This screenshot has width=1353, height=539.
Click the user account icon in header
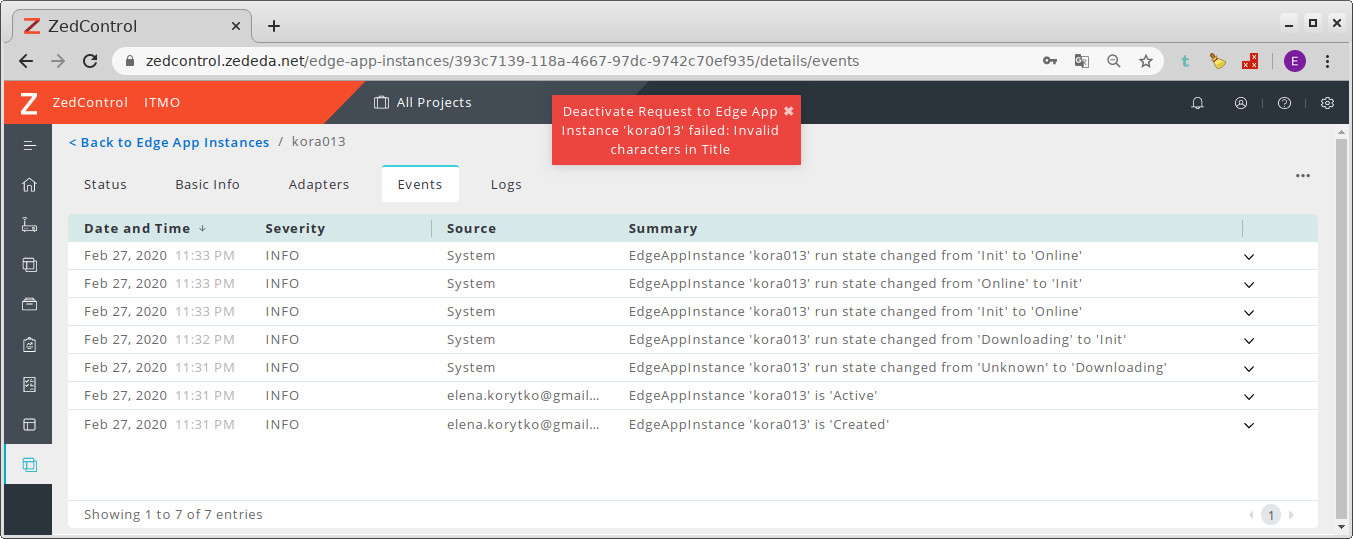click(1241, 103)
